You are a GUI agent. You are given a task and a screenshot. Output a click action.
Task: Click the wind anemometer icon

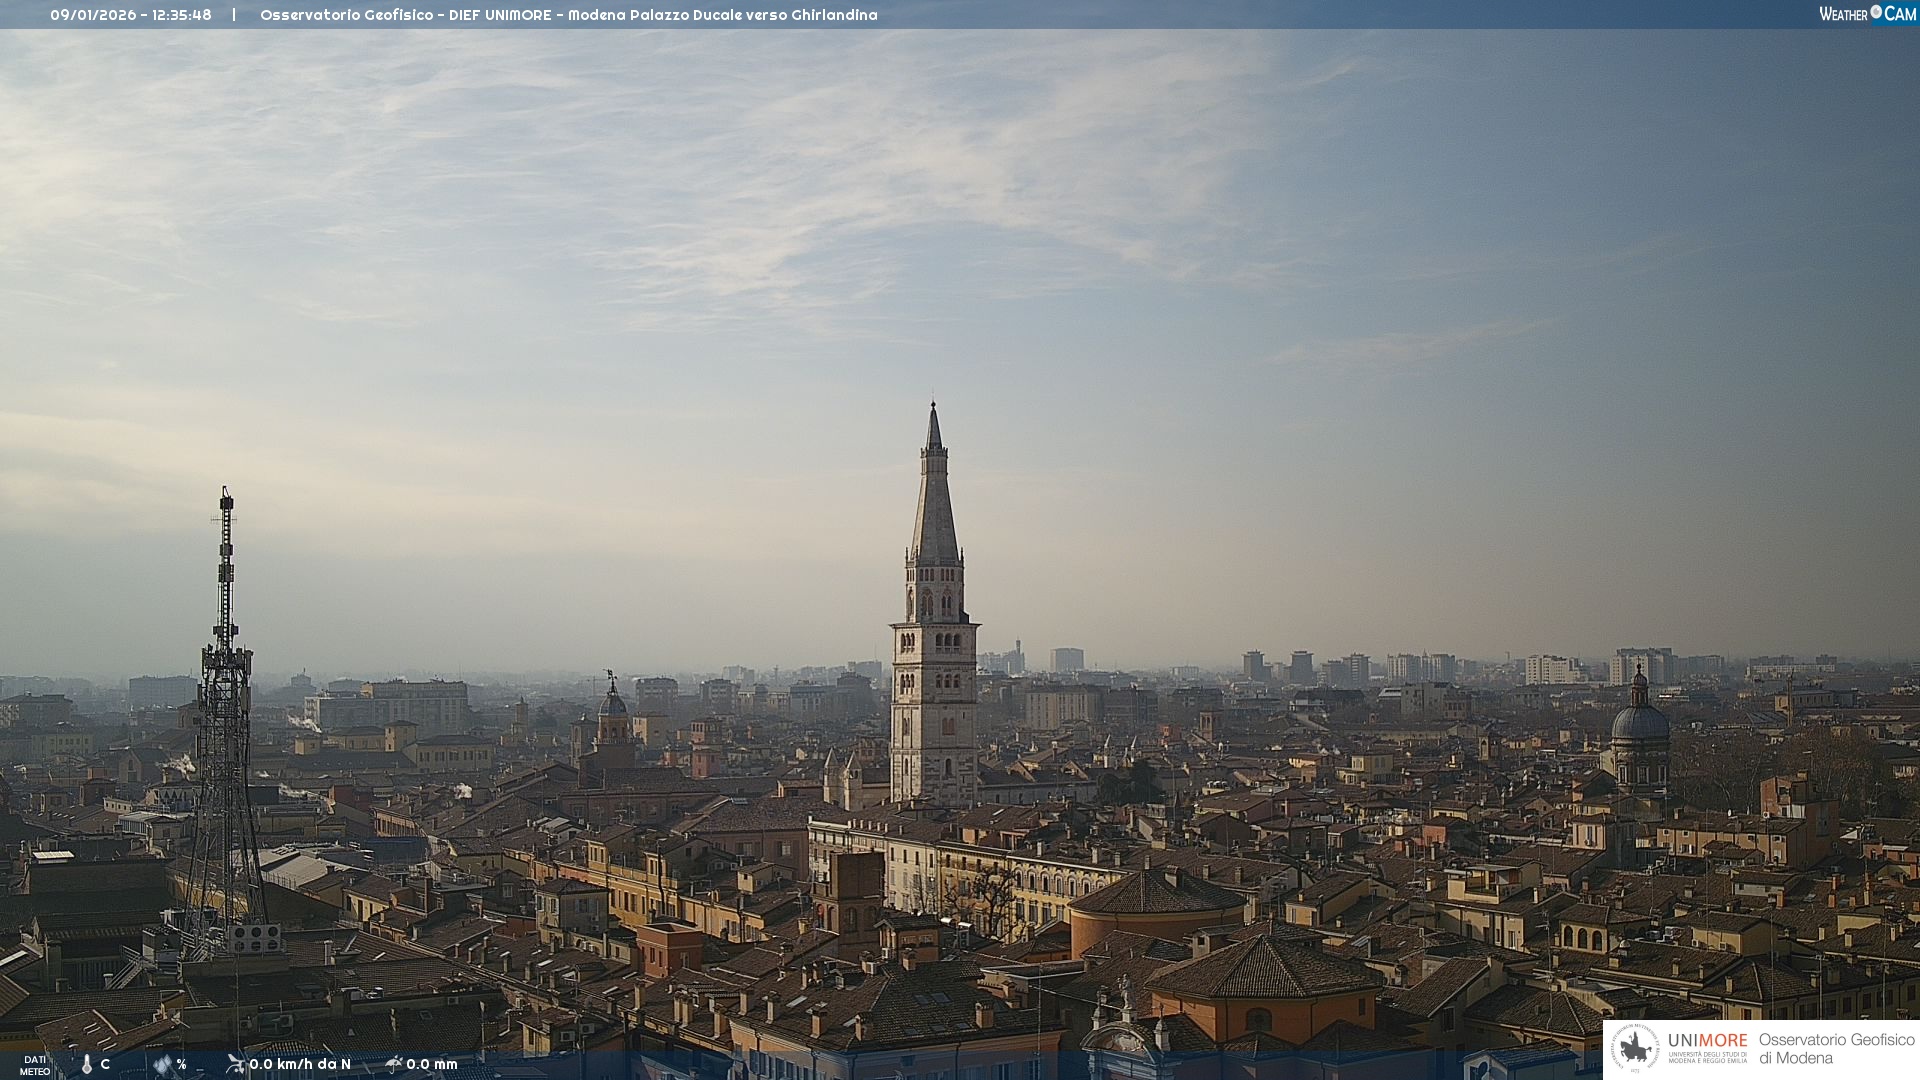[235, 1063]
